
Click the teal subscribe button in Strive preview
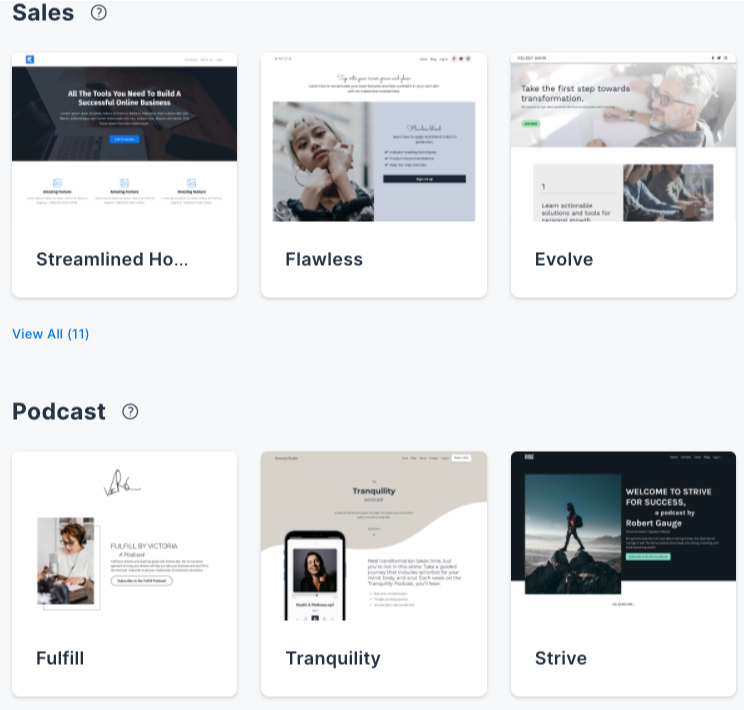coord(648,556)
